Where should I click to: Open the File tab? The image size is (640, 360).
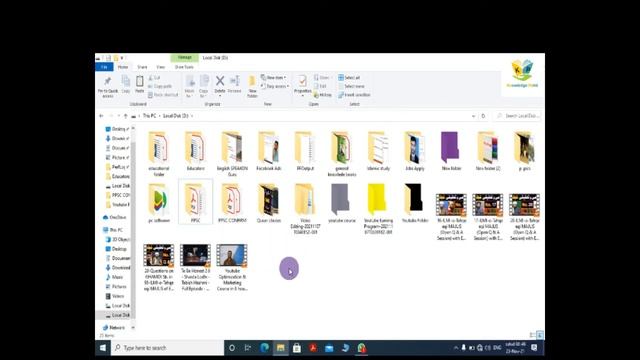click(104, 67)
